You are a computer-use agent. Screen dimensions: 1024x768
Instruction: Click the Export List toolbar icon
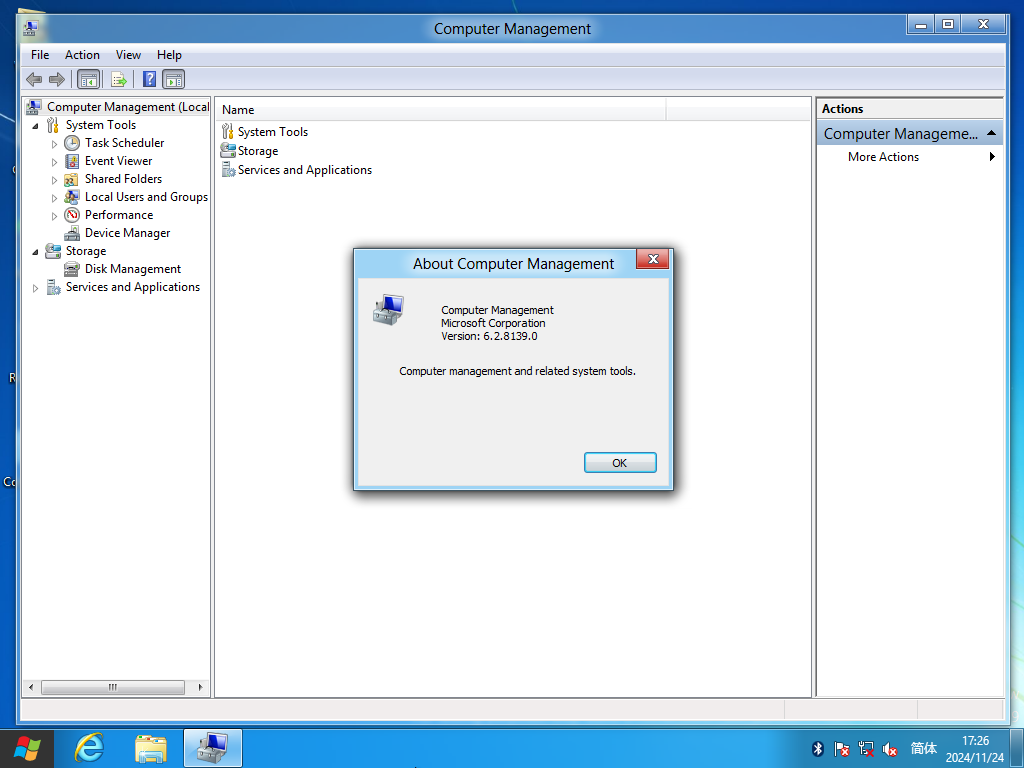point(119,80)
